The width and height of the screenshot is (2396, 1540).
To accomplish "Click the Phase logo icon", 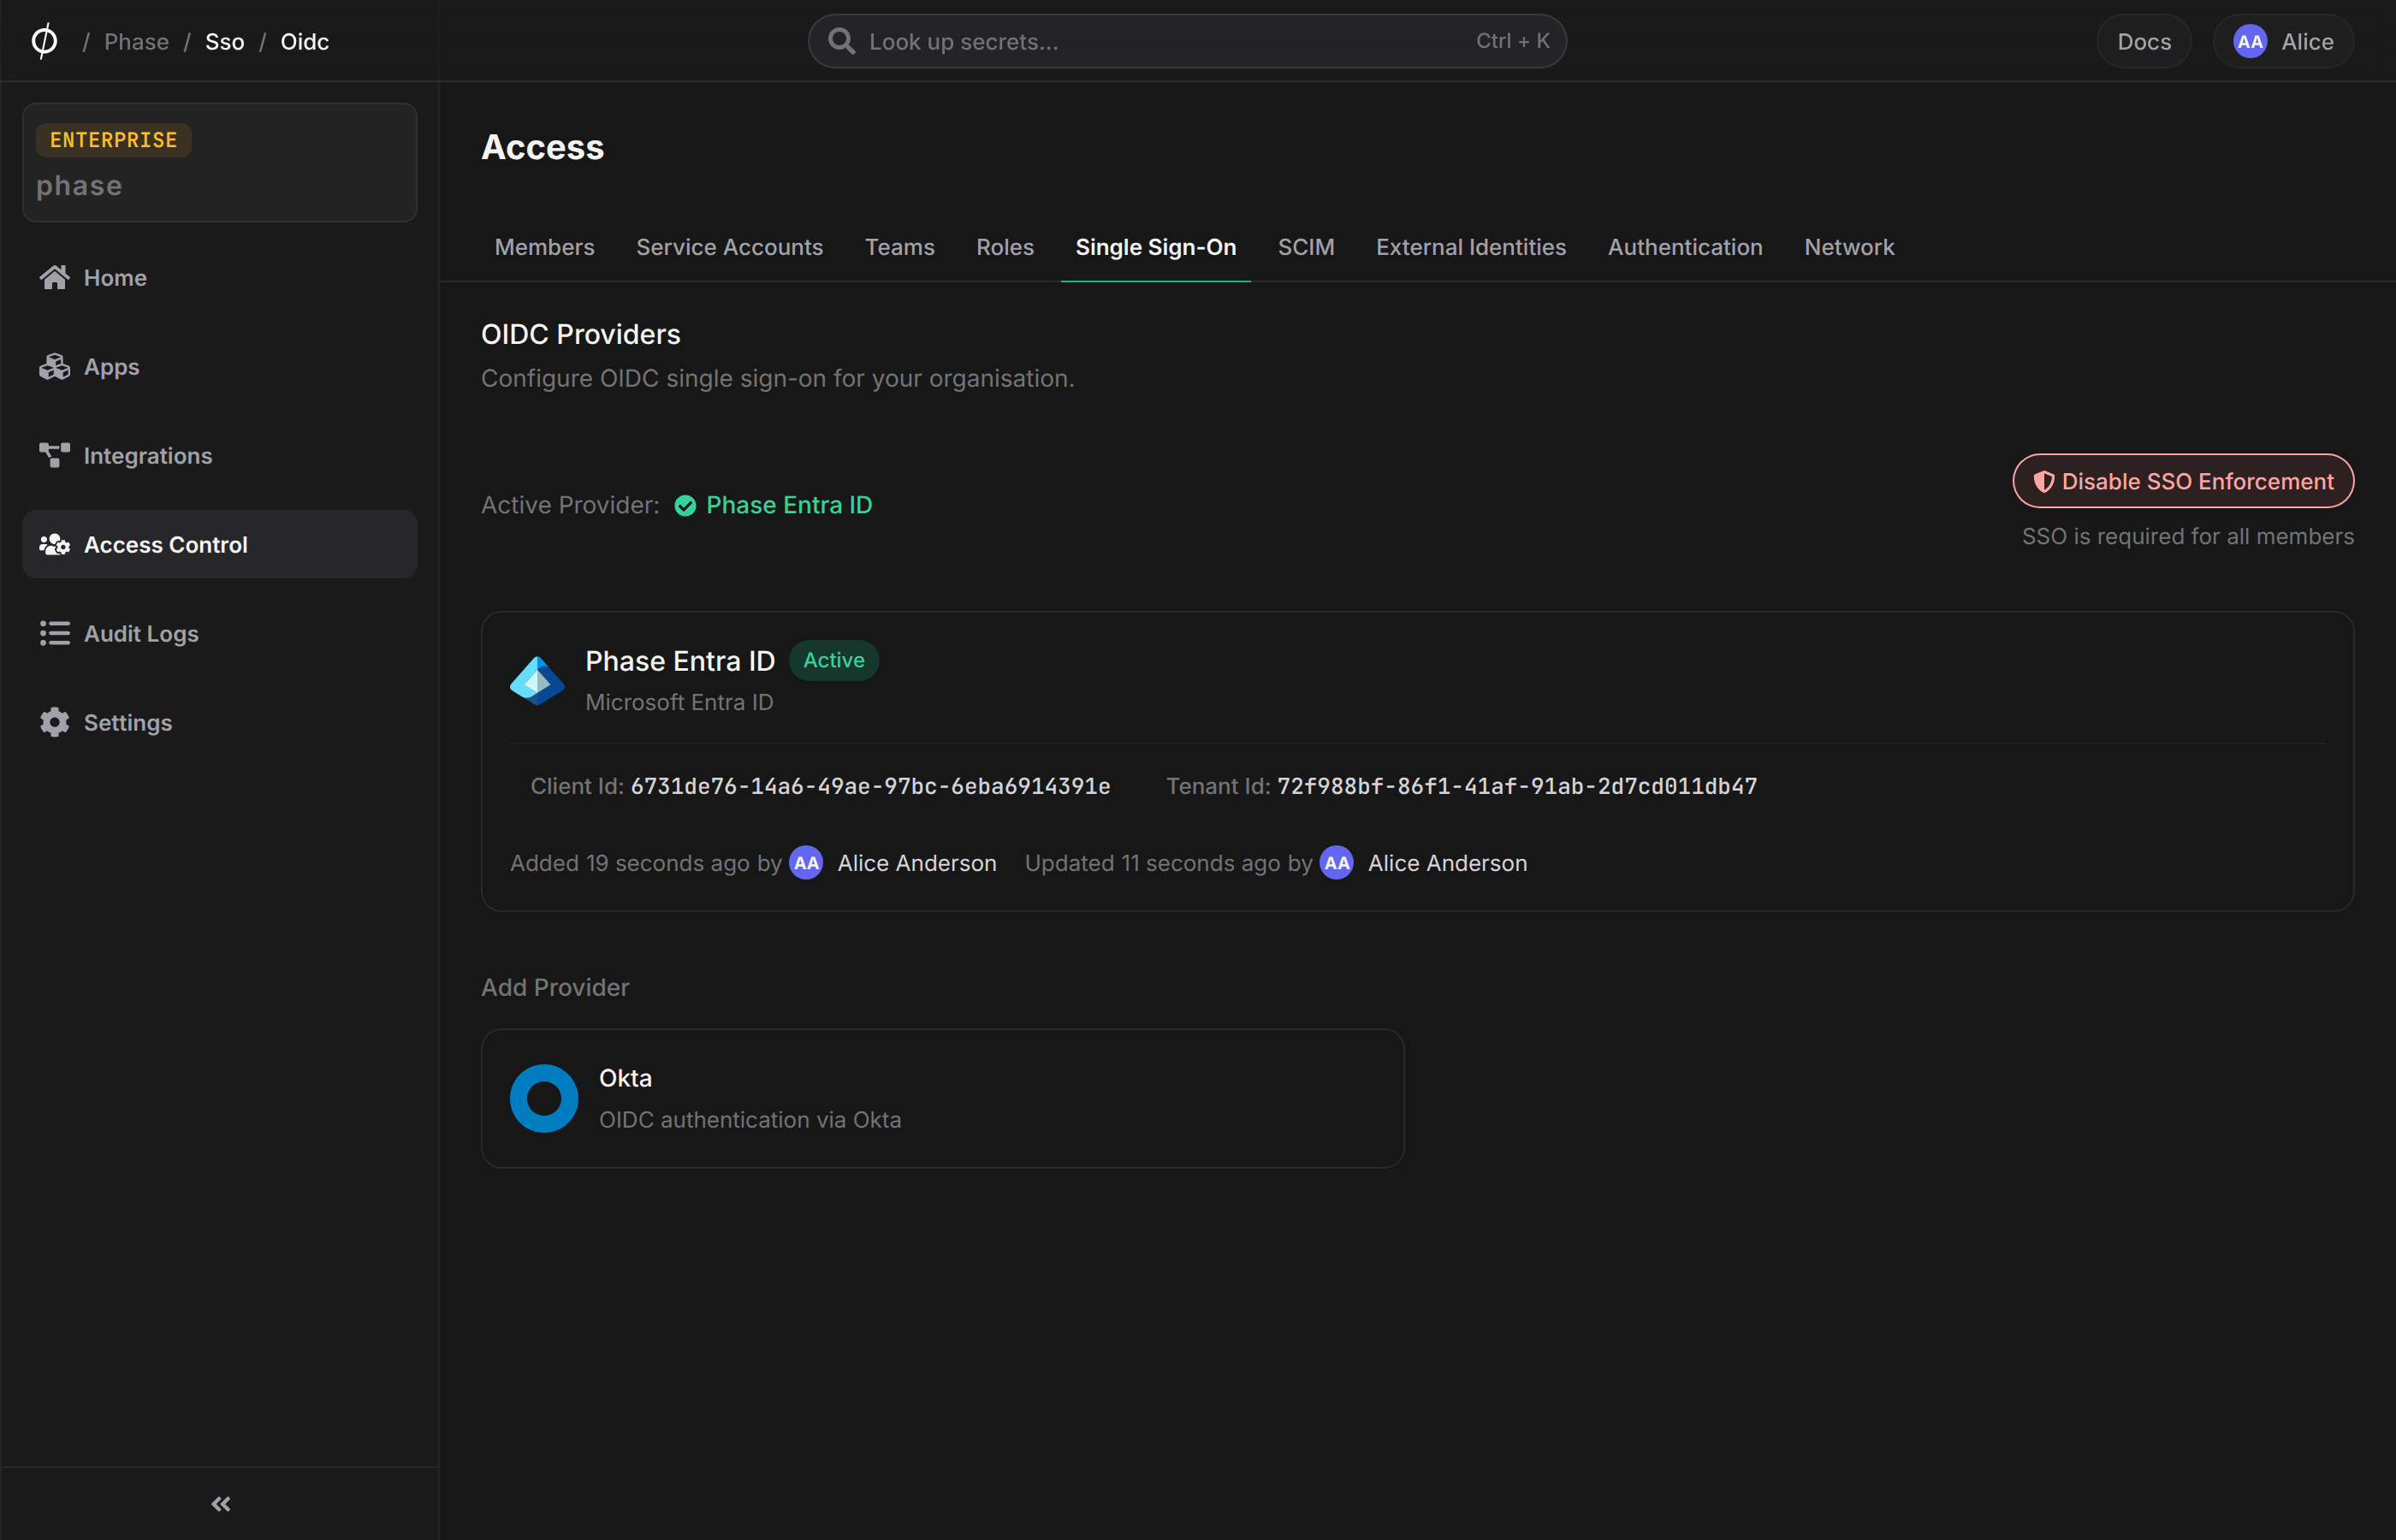I will click(x=44, y=41).
